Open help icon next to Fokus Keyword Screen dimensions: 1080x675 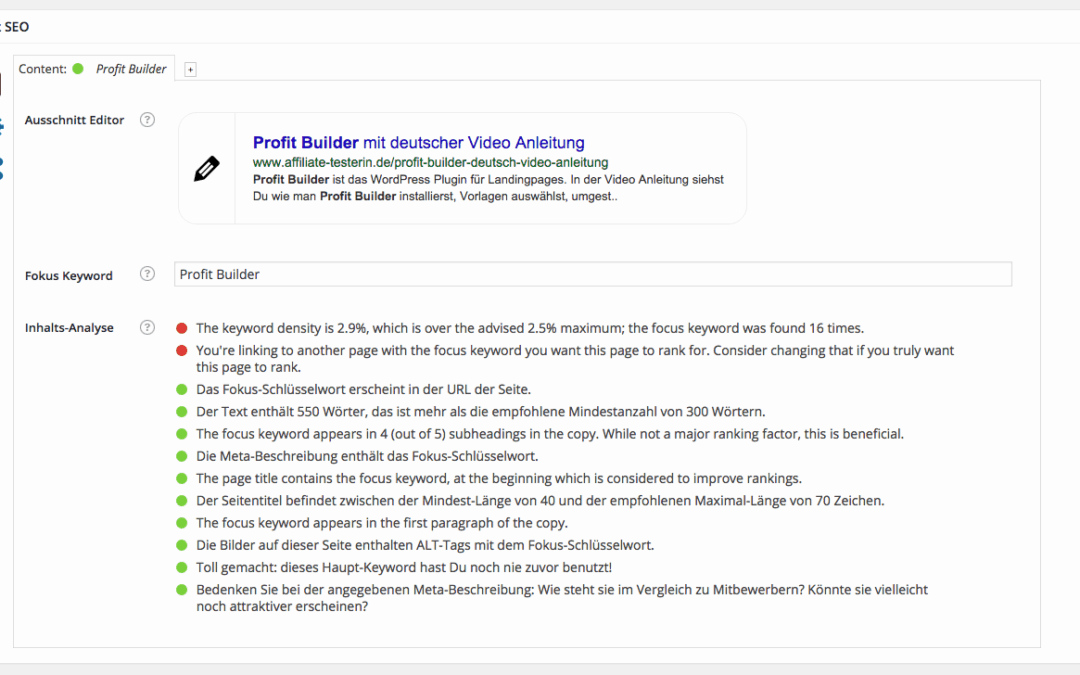[147, 274]
